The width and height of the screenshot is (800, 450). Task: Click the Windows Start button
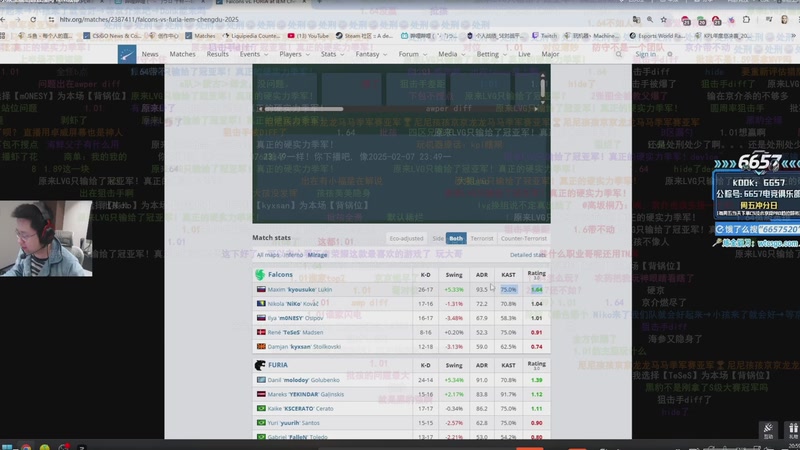(x=7, y=447)
